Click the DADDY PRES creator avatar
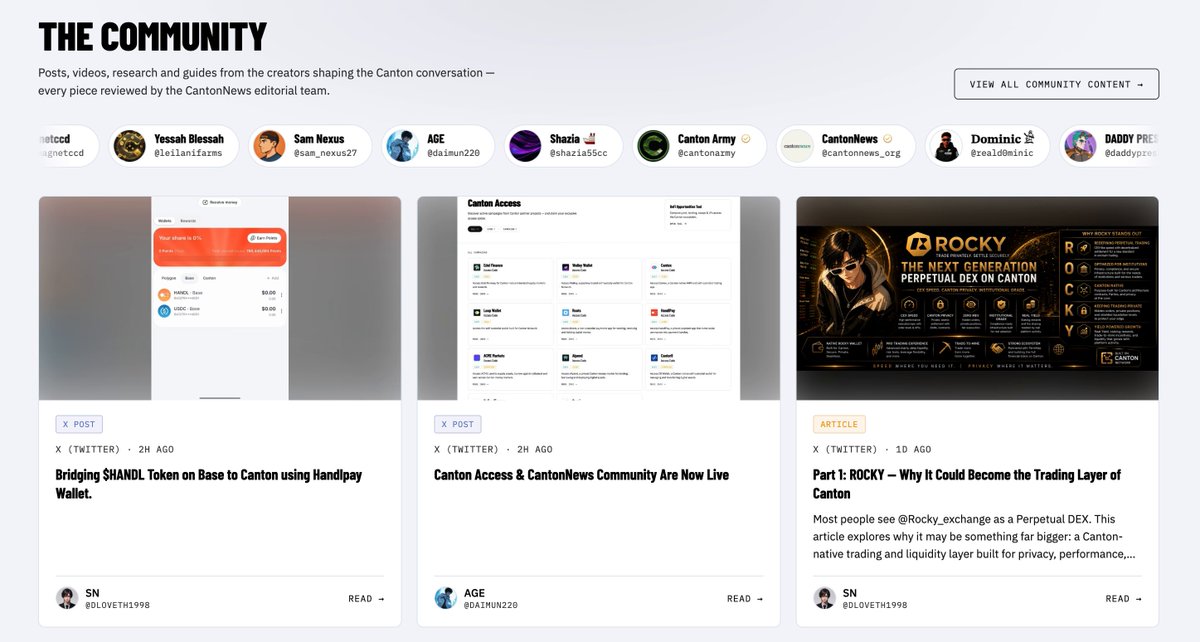The width and height of the screenshot is (1200, 642). pyautogui.click(x=1080, y=146)
